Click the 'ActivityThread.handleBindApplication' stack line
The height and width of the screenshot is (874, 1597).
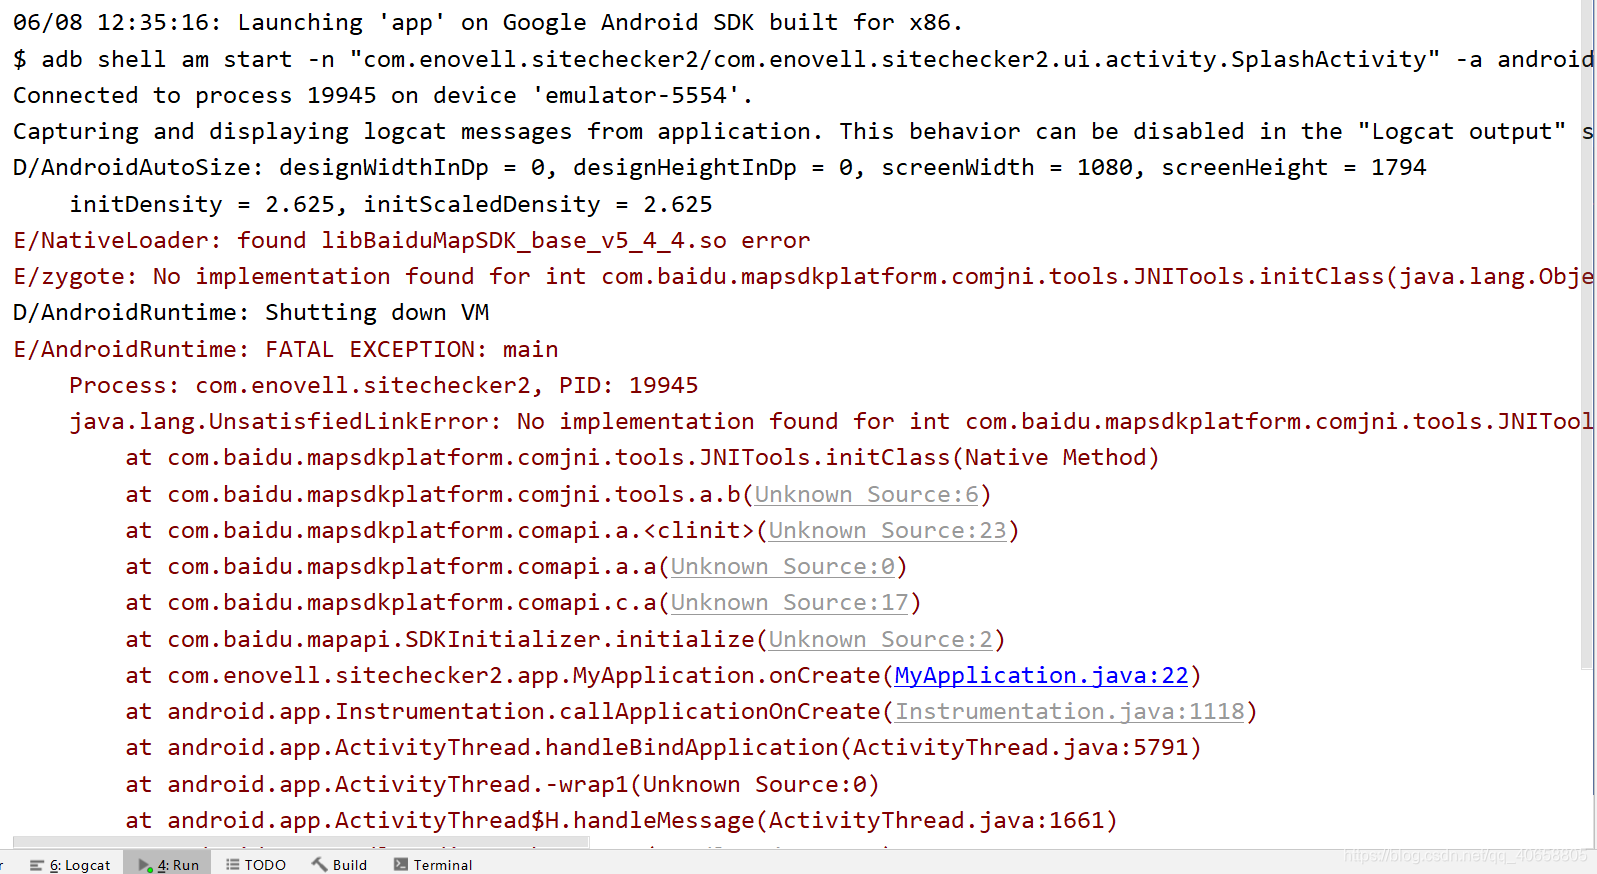click(x=663, y=748)
